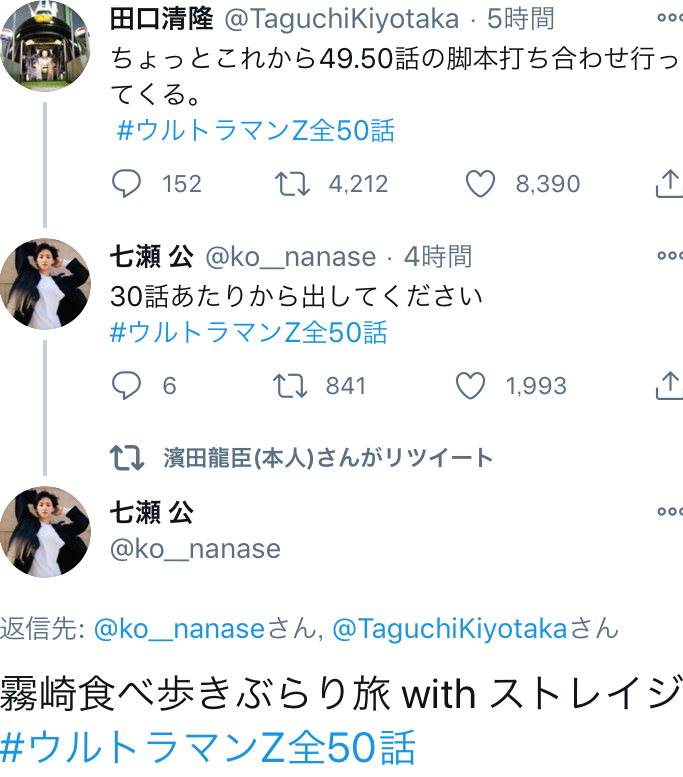
Task: Like 田口清隆's tweet
Action: pos(481,184)
